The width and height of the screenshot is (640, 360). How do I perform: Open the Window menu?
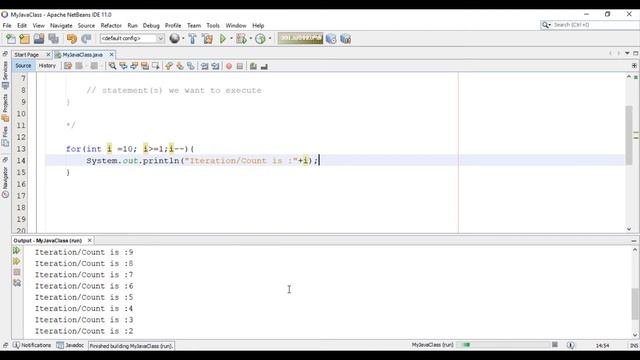click(236, 25)
